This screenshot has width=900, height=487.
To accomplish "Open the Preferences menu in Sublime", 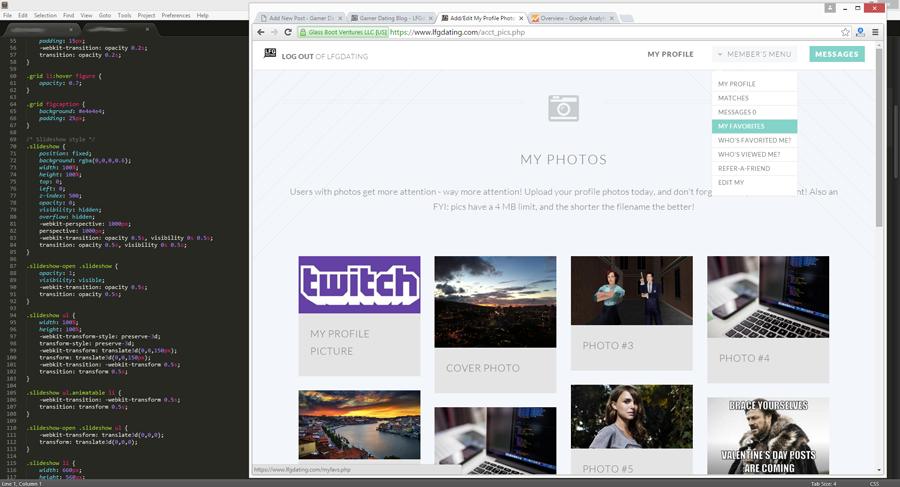I will point(175,16).
